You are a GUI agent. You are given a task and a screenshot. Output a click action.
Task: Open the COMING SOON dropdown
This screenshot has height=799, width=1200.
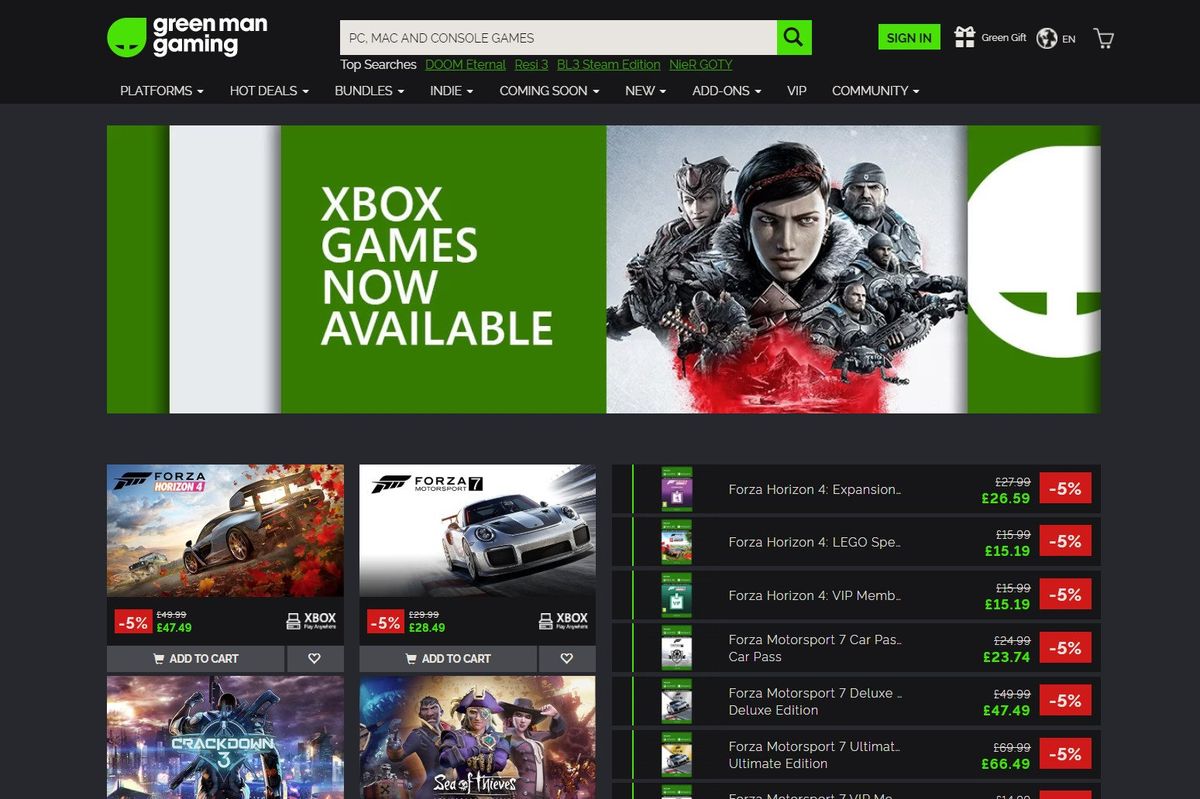pos(548,91)
